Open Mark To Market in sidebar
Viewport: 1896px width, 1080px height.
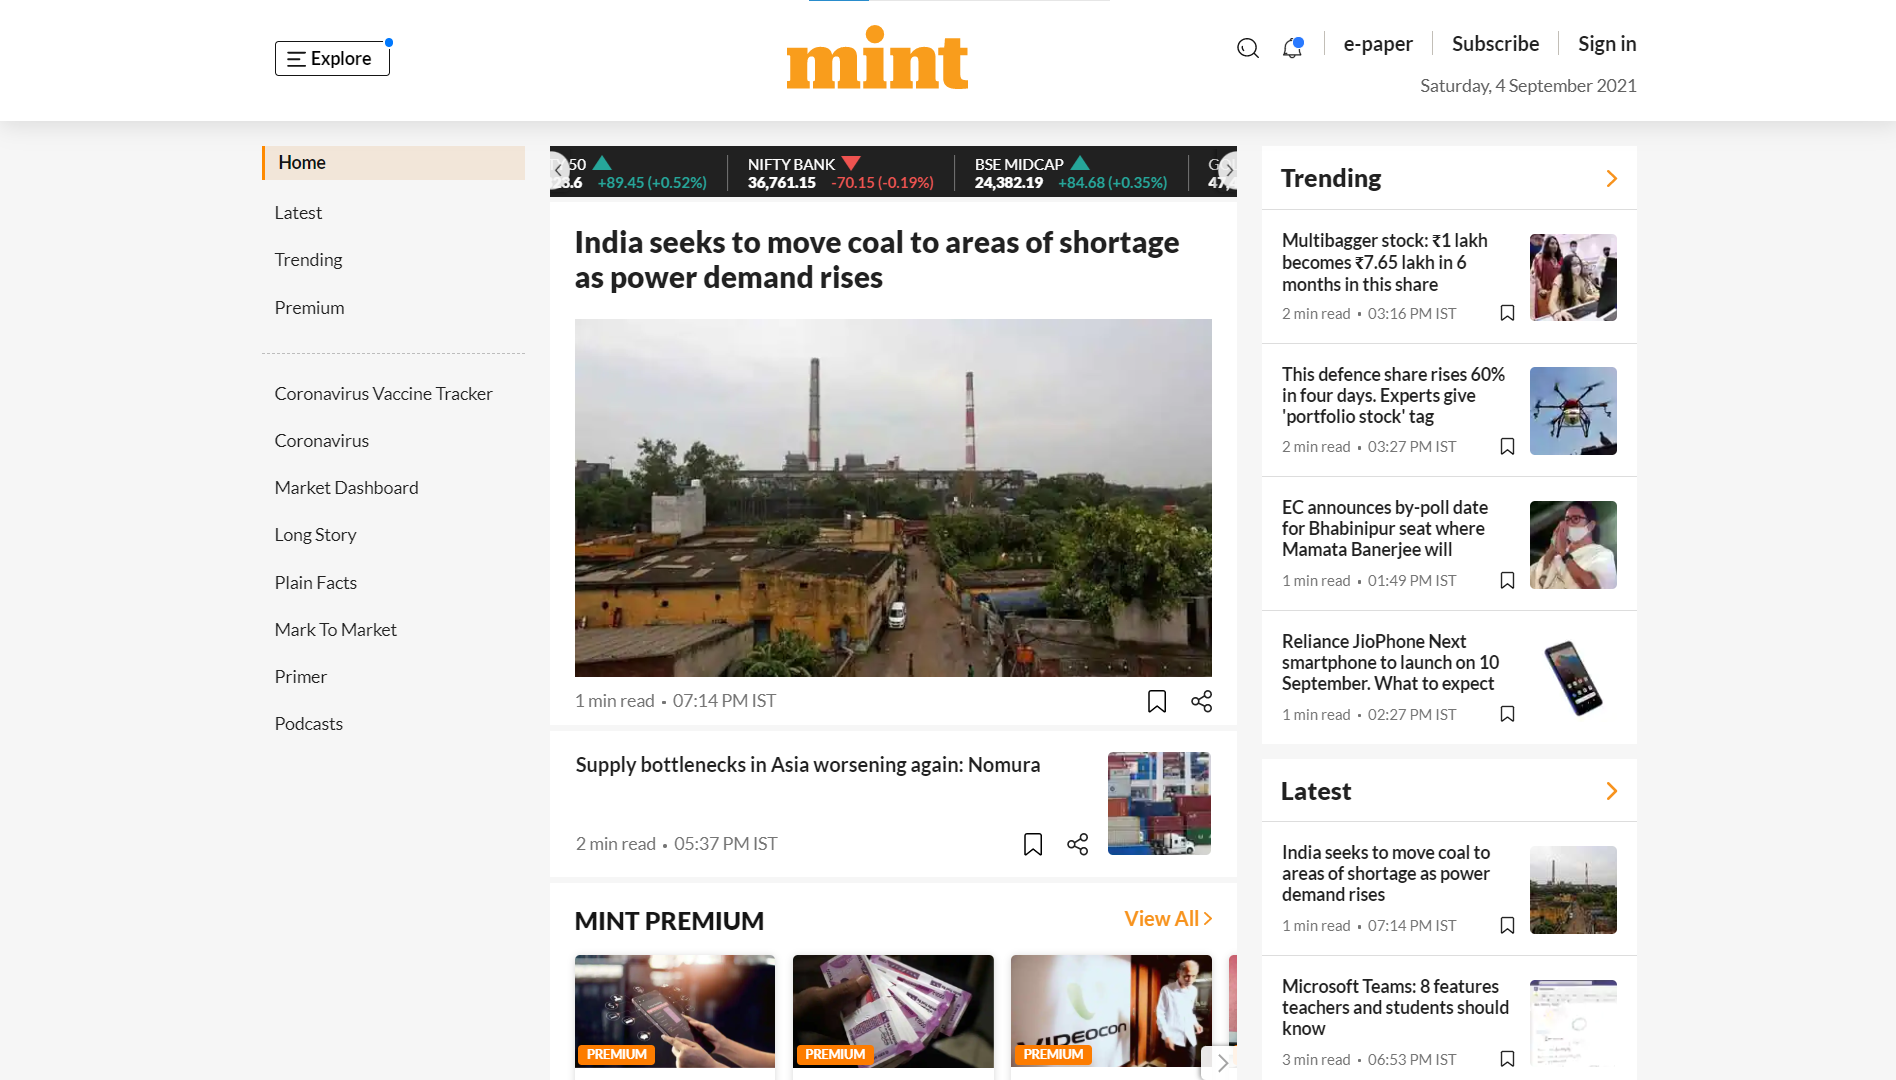tap(335, 629)
